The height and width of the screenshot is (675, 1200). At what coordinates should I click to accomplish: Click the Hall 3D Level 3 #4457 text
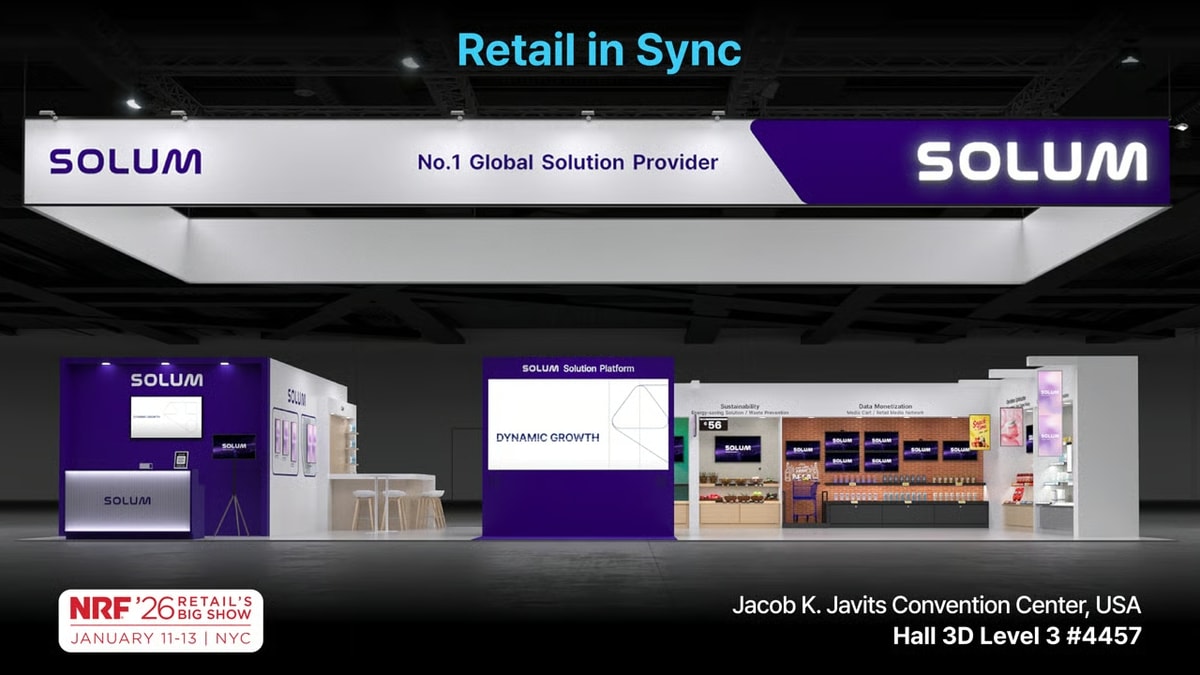click(1015, 634)
